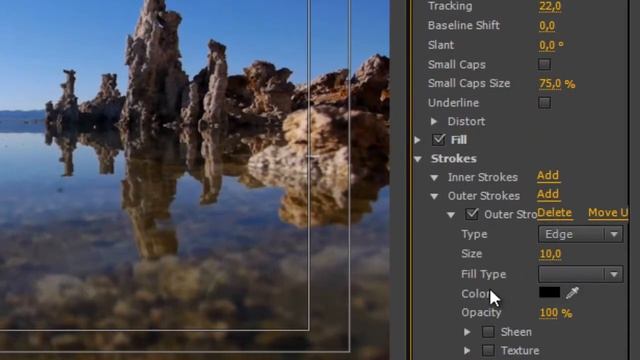Click the Baseline Shift label
The image size is (640, 360).
tap(464, 25)
